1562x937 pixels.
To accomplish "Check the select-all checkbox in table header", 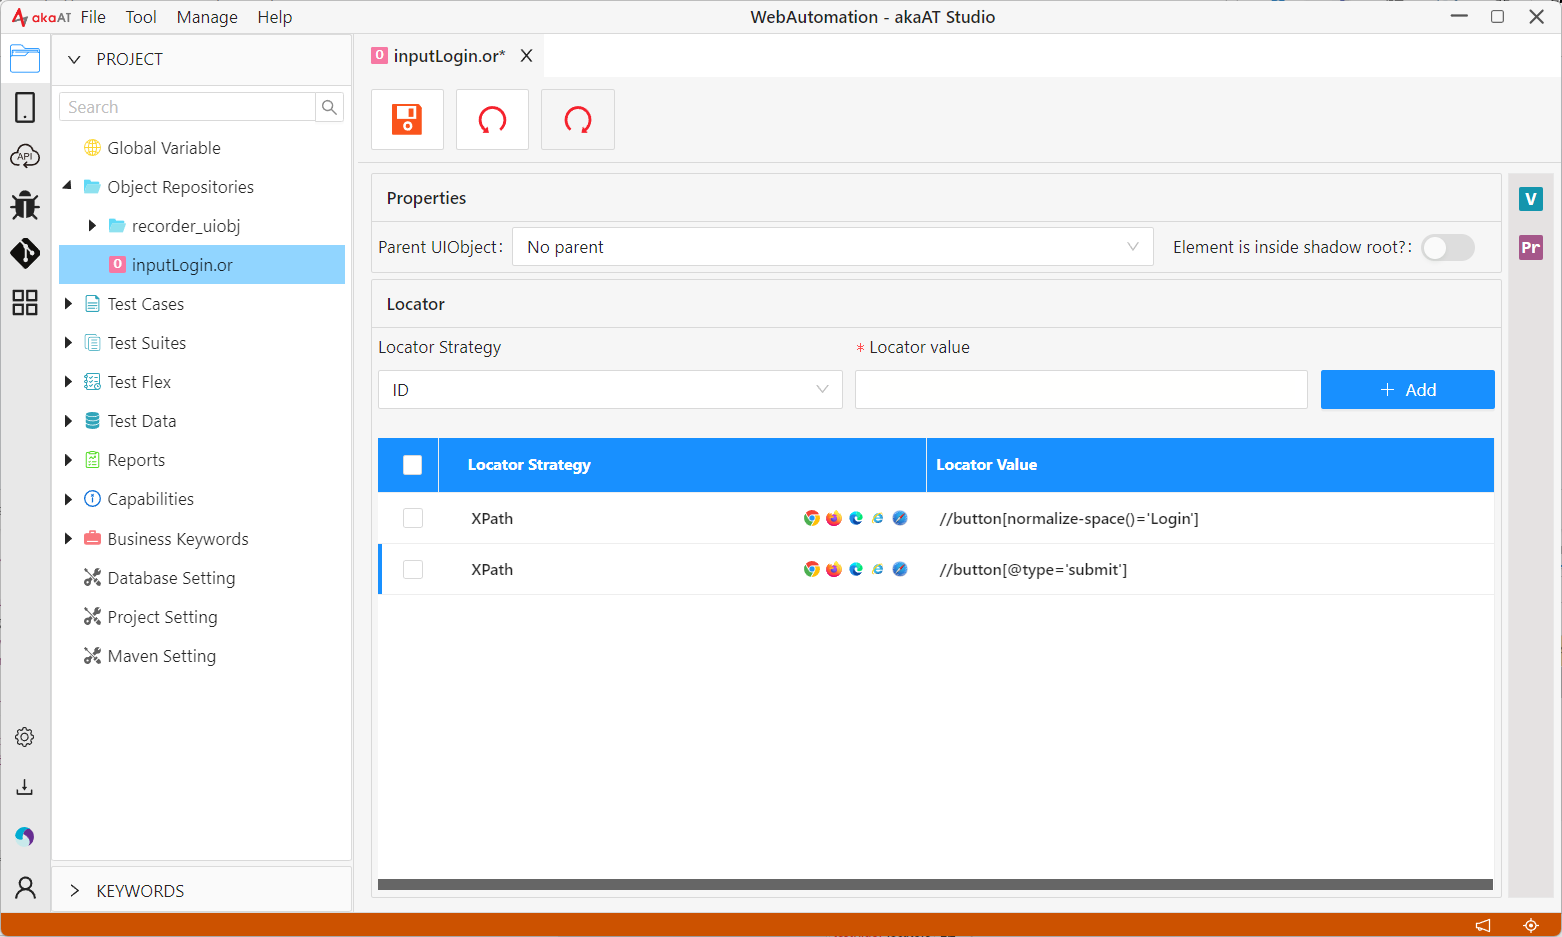I will (x=412, y=465).
